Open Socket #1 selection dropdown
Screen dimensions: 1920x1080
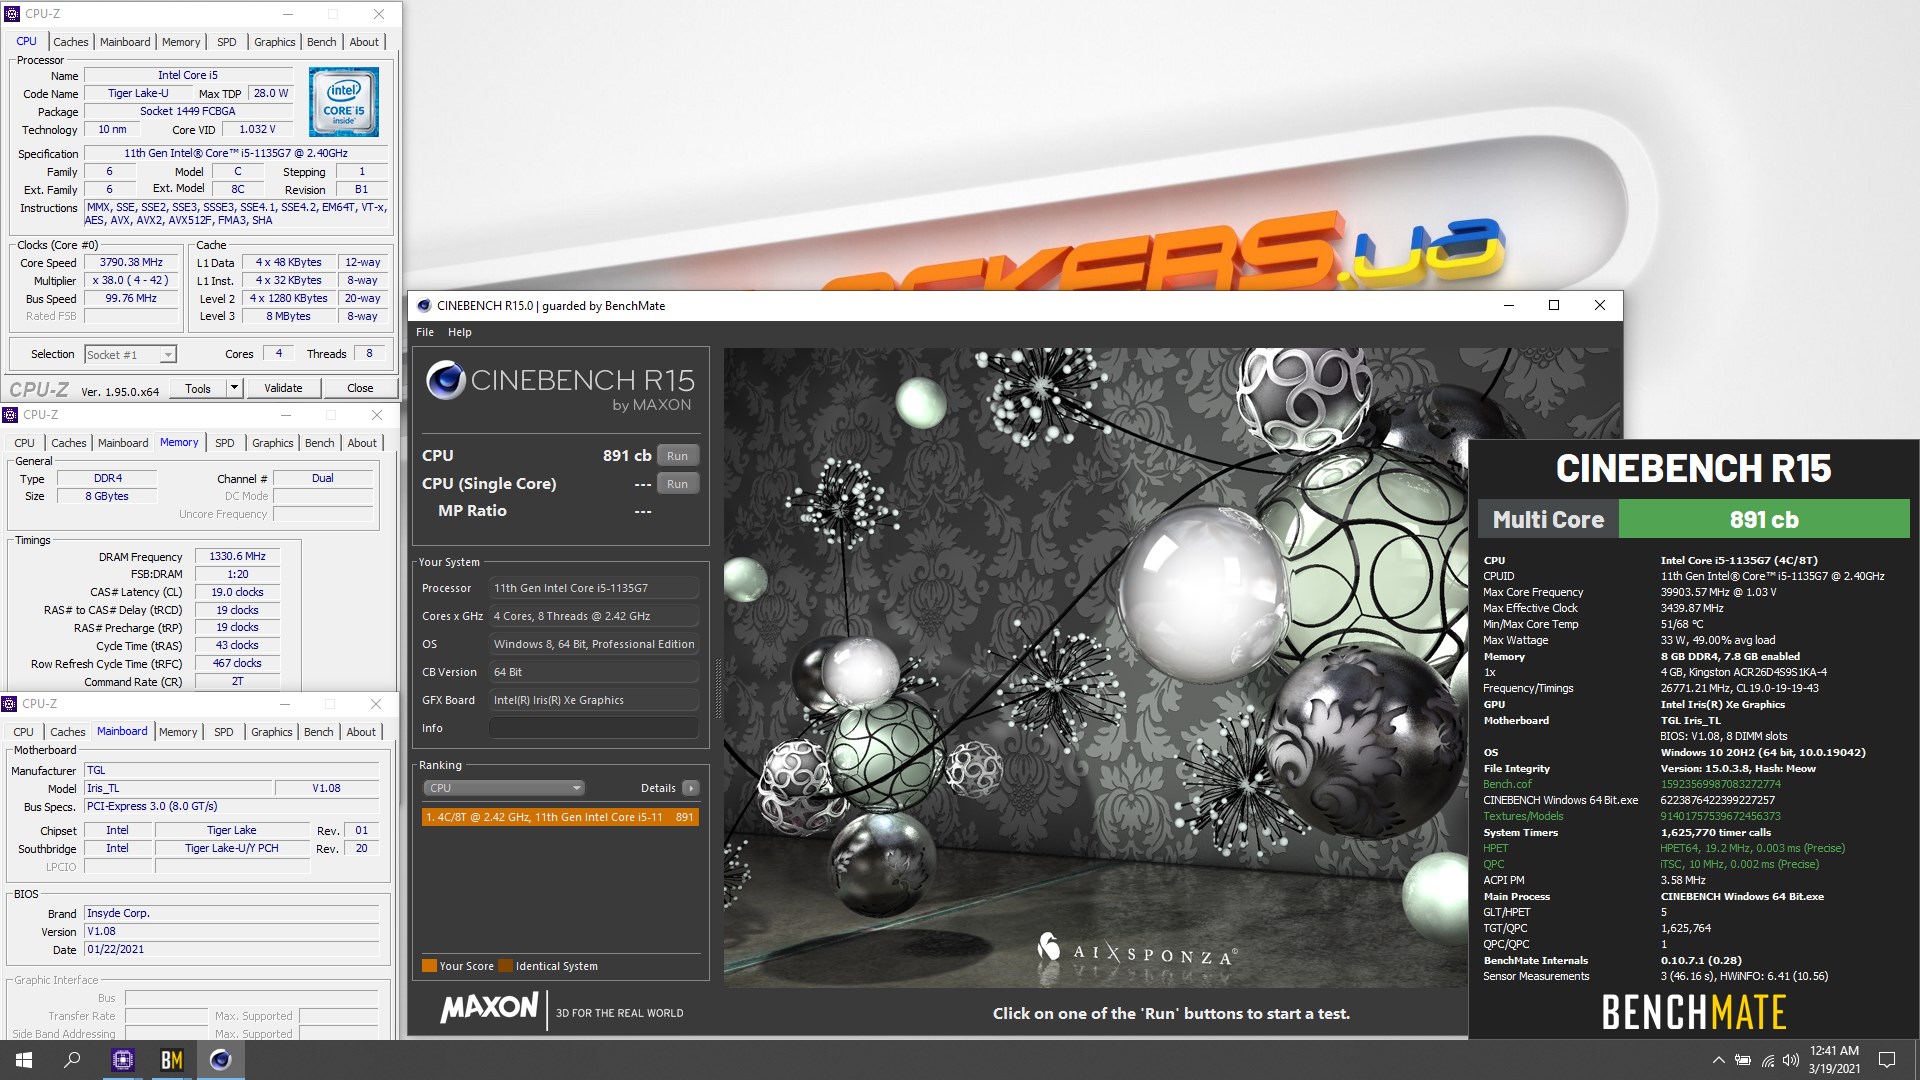point(130,355)
